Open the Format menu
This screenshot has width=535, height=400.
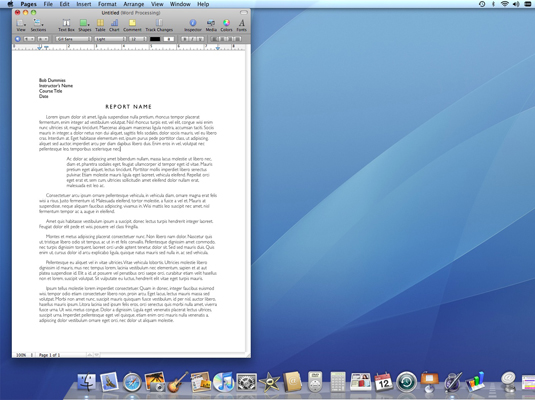(x=107, y=4)
